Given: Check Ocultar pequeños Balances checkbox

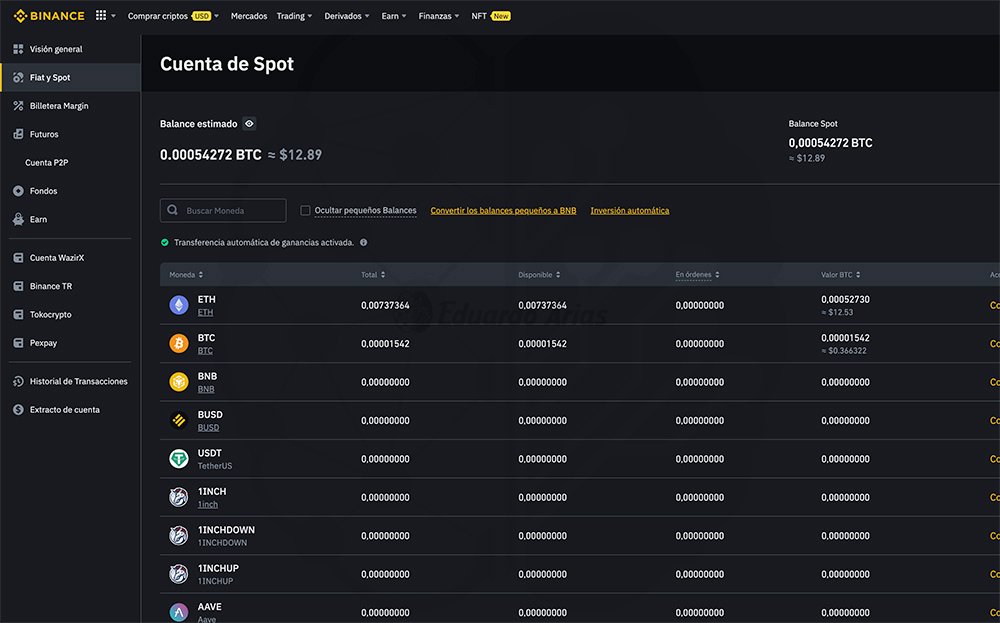Looking at the screenshot, I should tap(305, 210).
